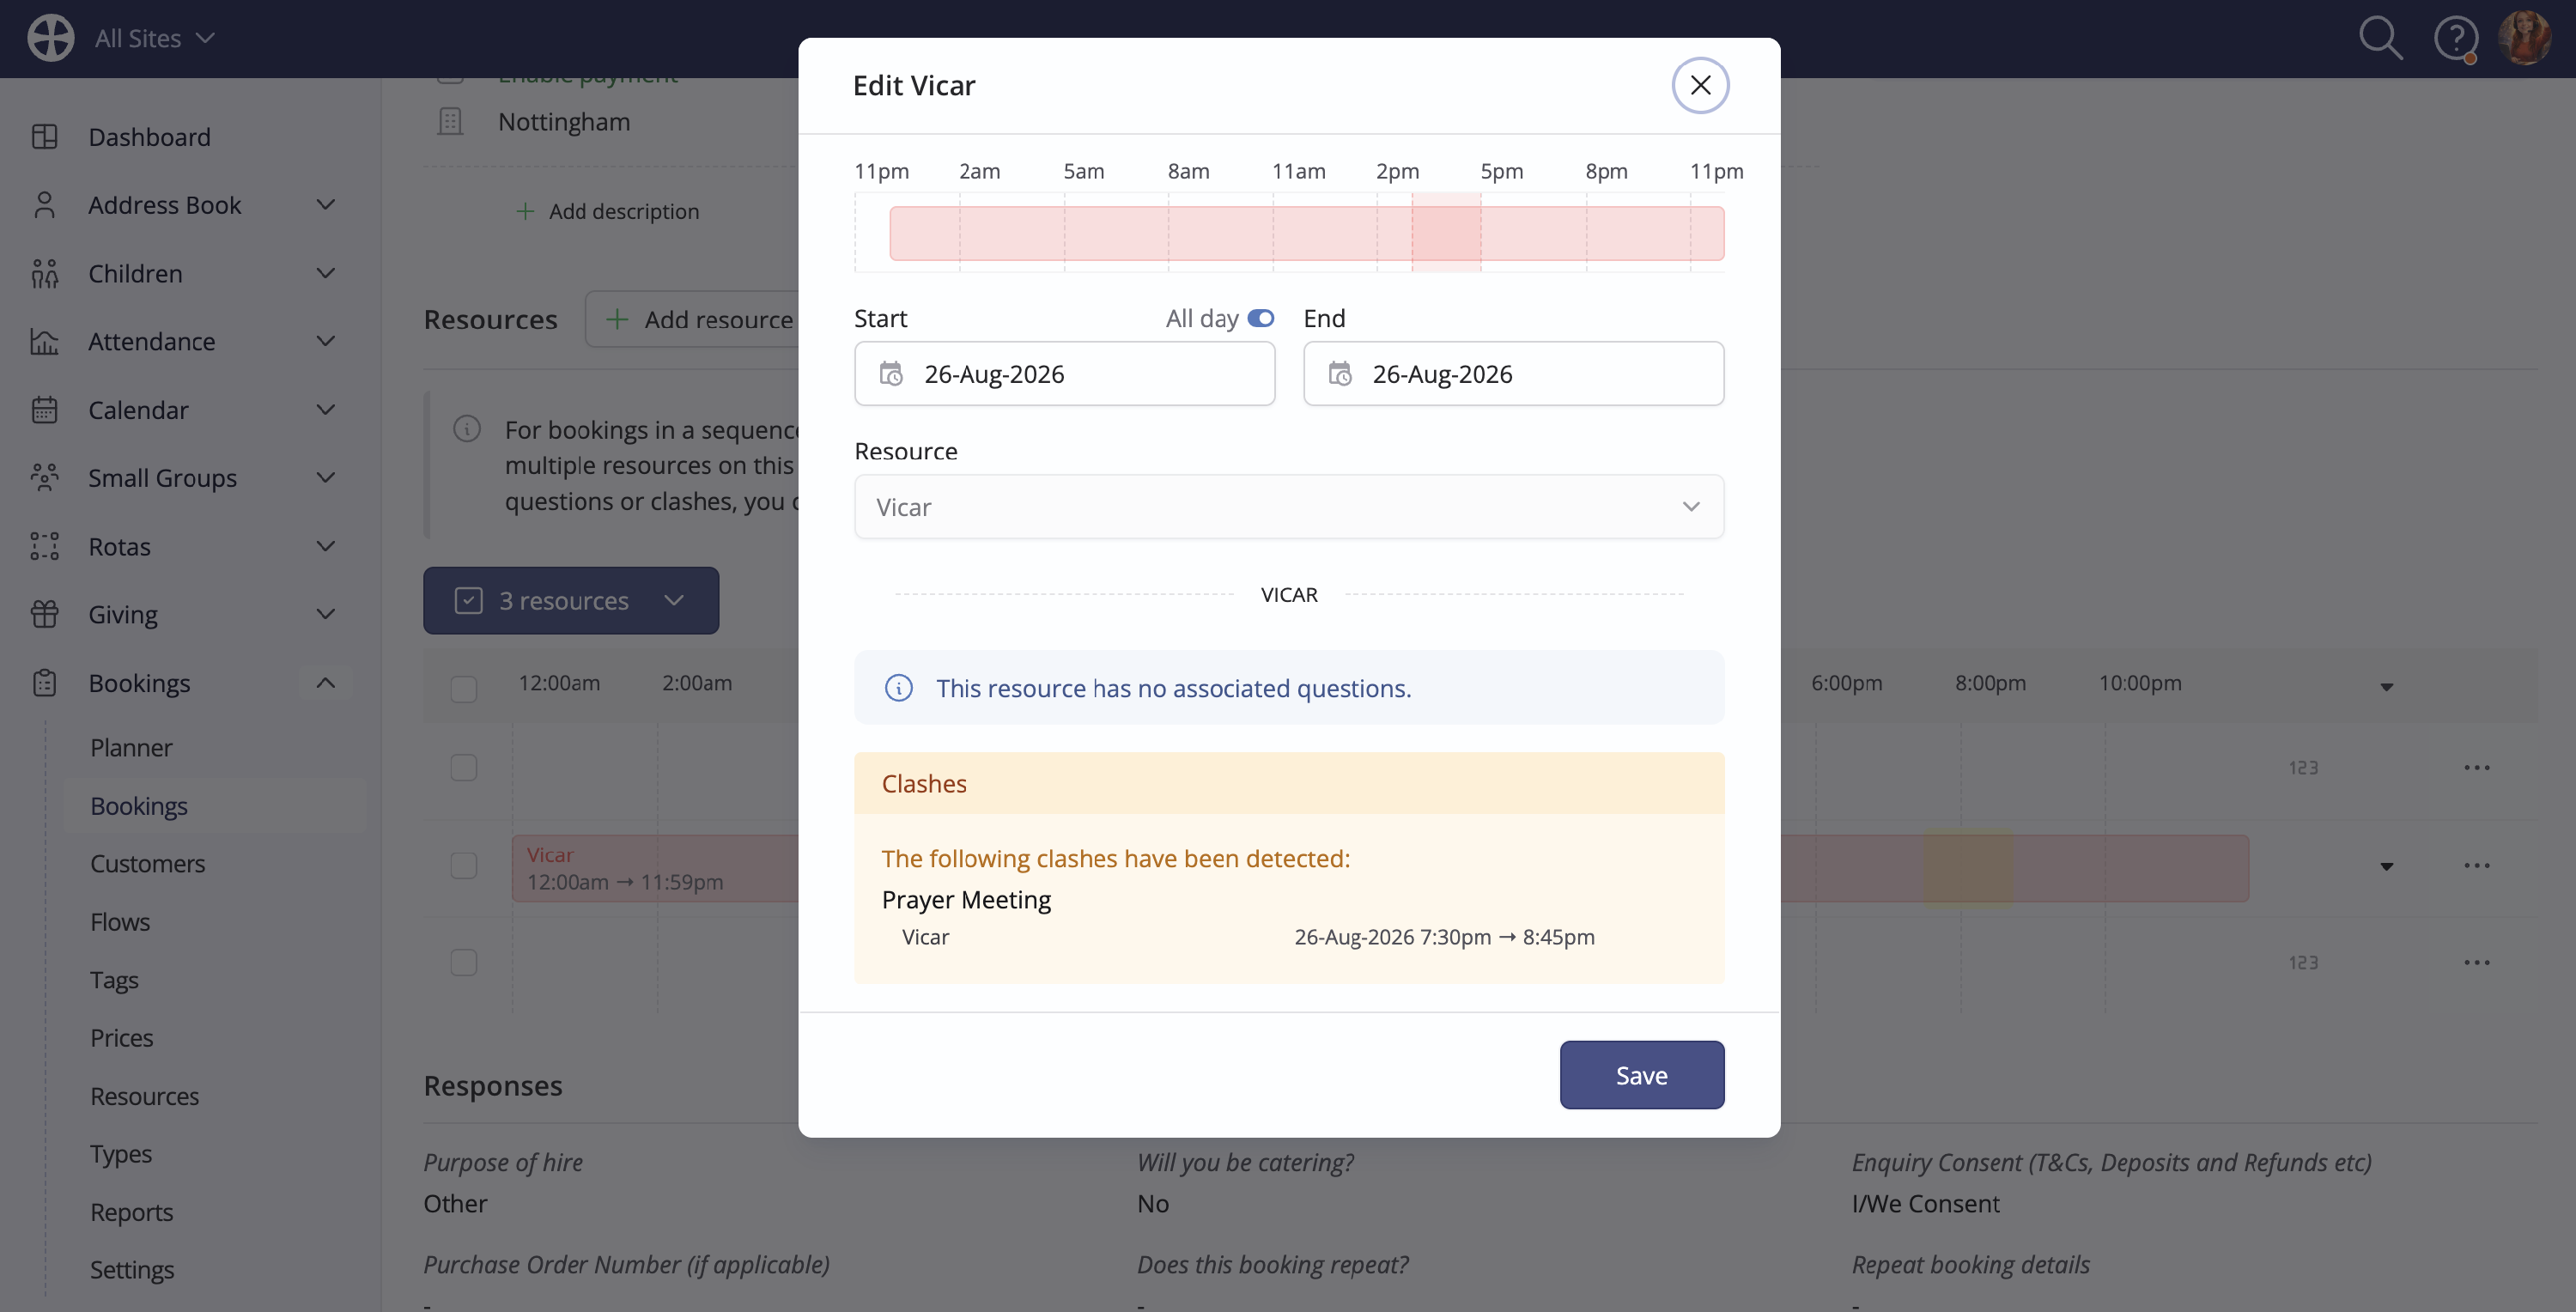This screenshot has height=1312, width=2576.
Task: Click the Small Groups icon
Action: click(44, 477)
